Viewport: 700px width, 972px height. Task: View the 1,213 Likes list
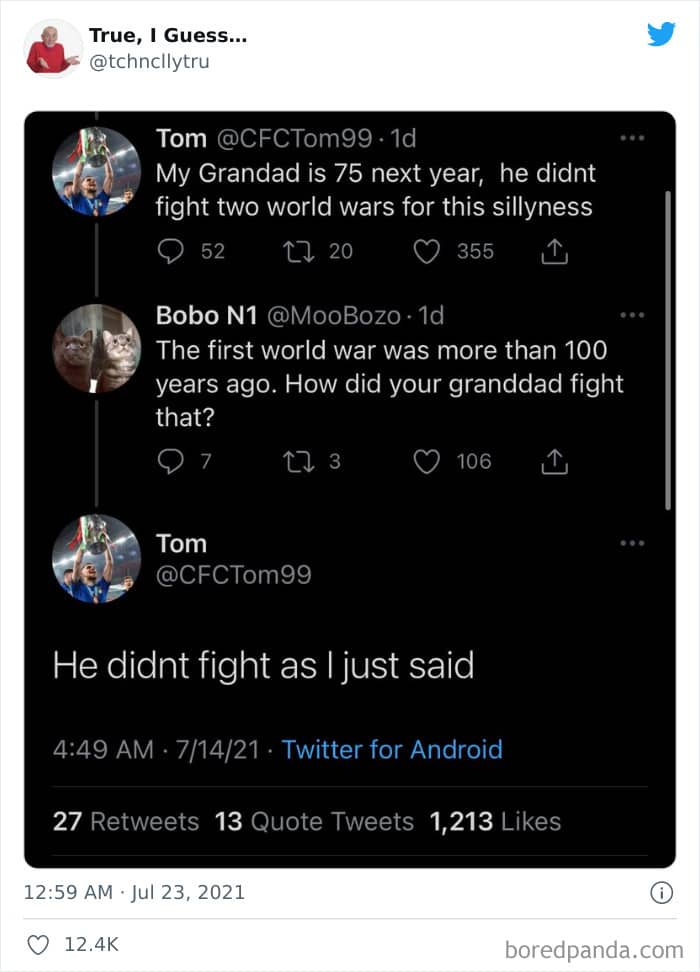coord(495,822)
